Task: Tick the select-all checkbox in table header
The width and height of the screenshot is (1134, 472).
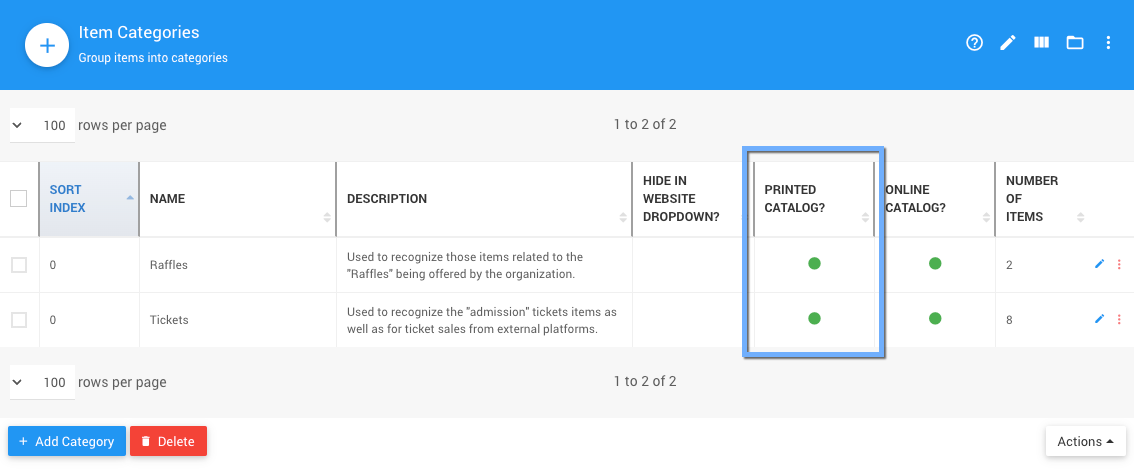Action: (19, 198)
